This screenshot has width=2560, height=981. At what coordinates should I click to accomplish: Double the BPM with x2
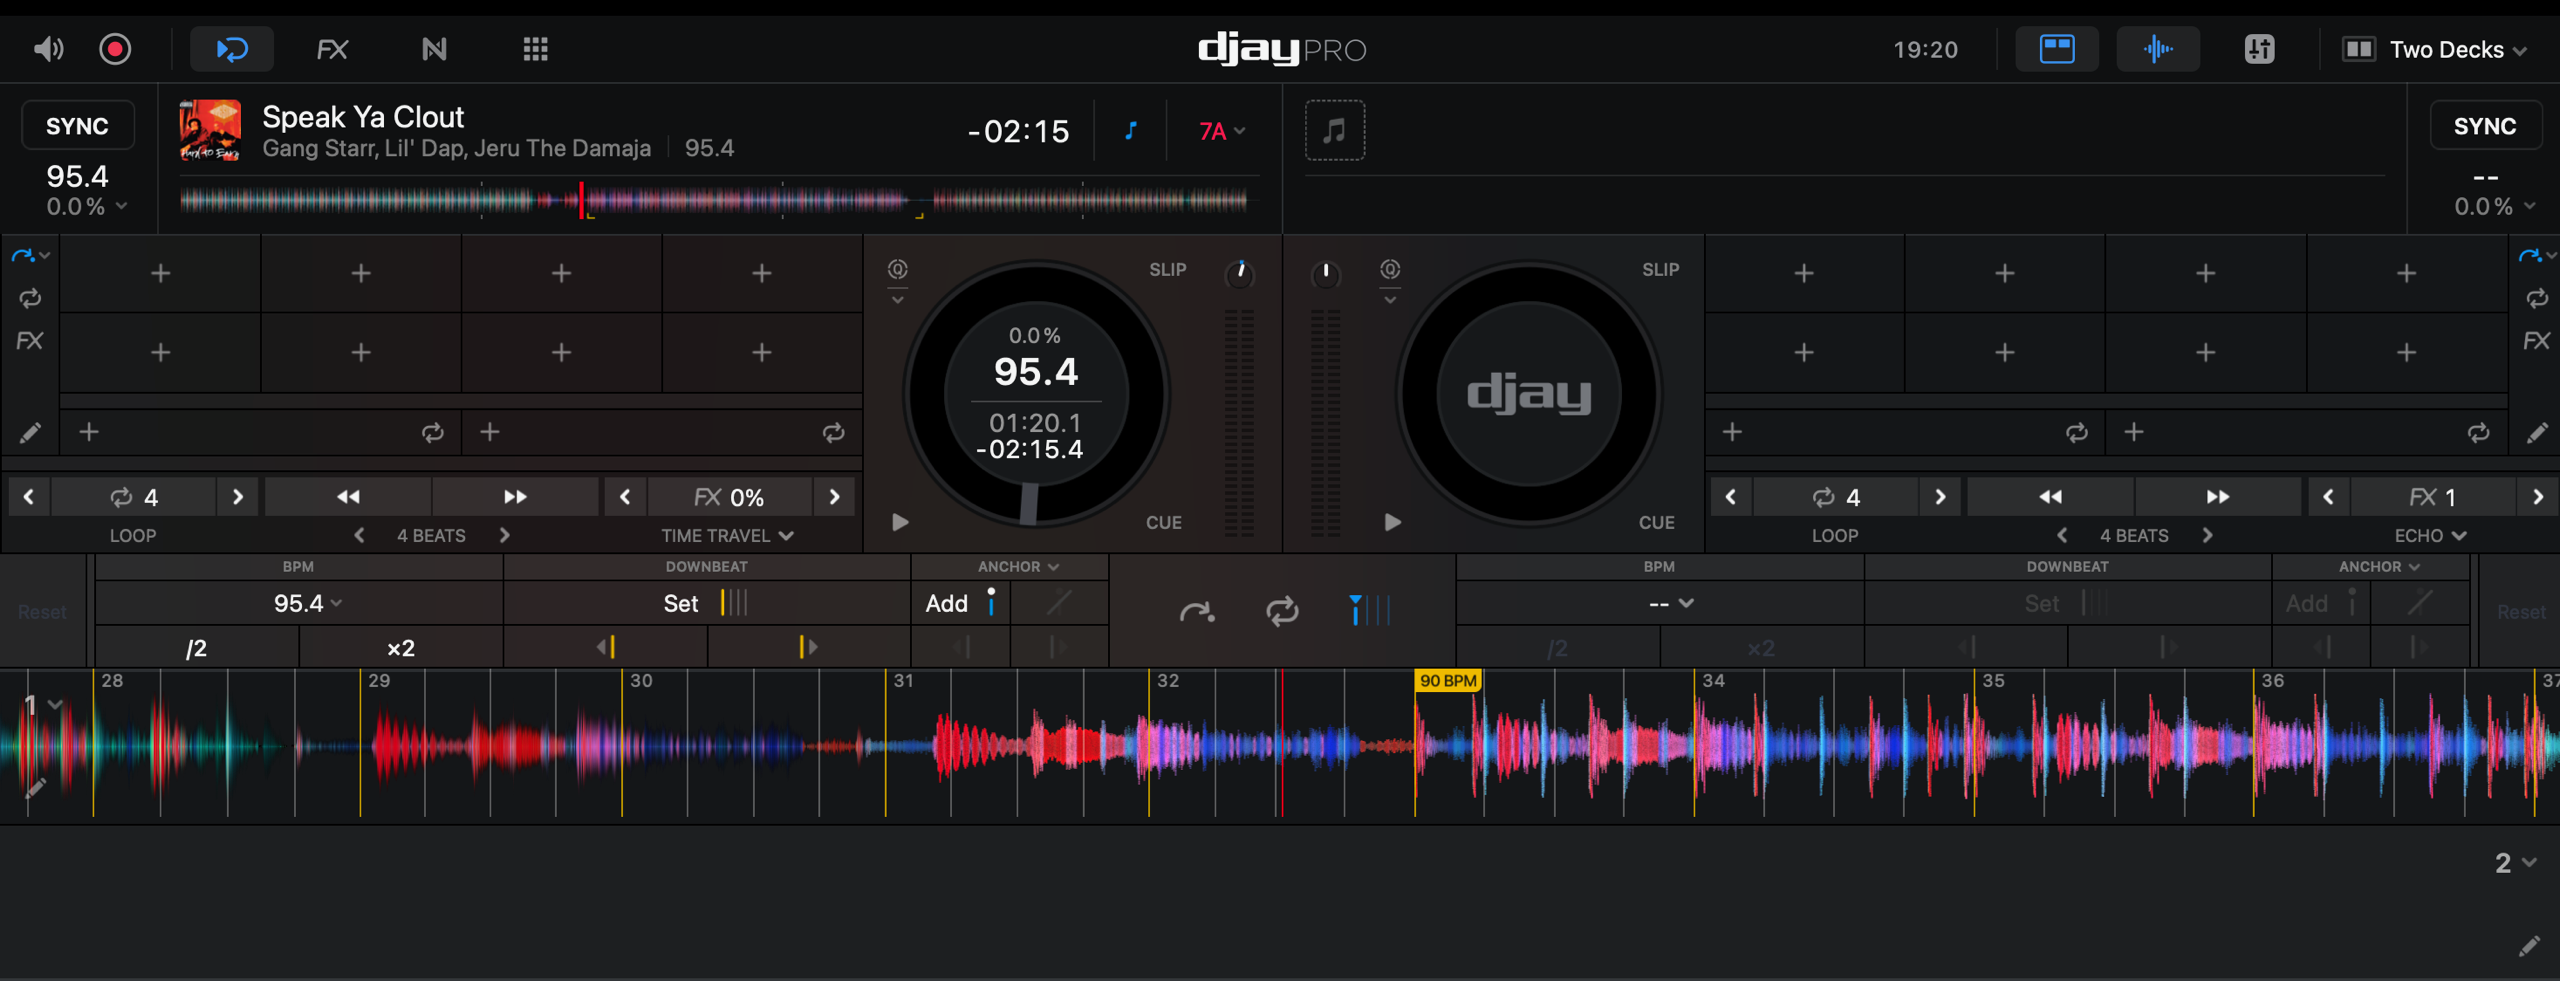click(x=400, y=648)
